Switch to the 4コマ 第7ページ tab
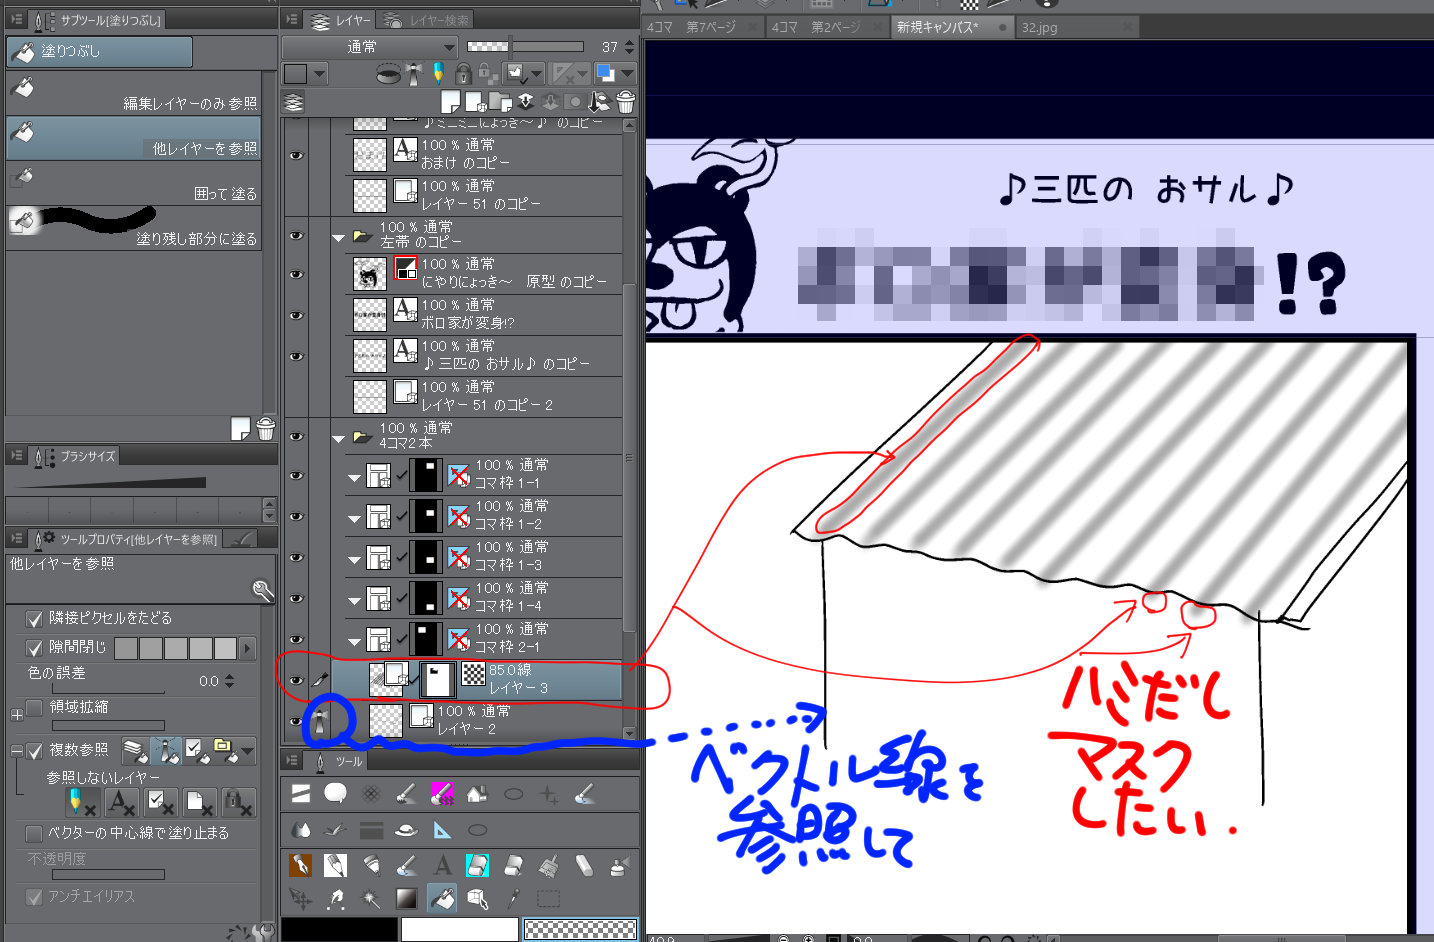Image resolution: width=1434 pixels, height=942 pixels. click(x=704, y=28)
